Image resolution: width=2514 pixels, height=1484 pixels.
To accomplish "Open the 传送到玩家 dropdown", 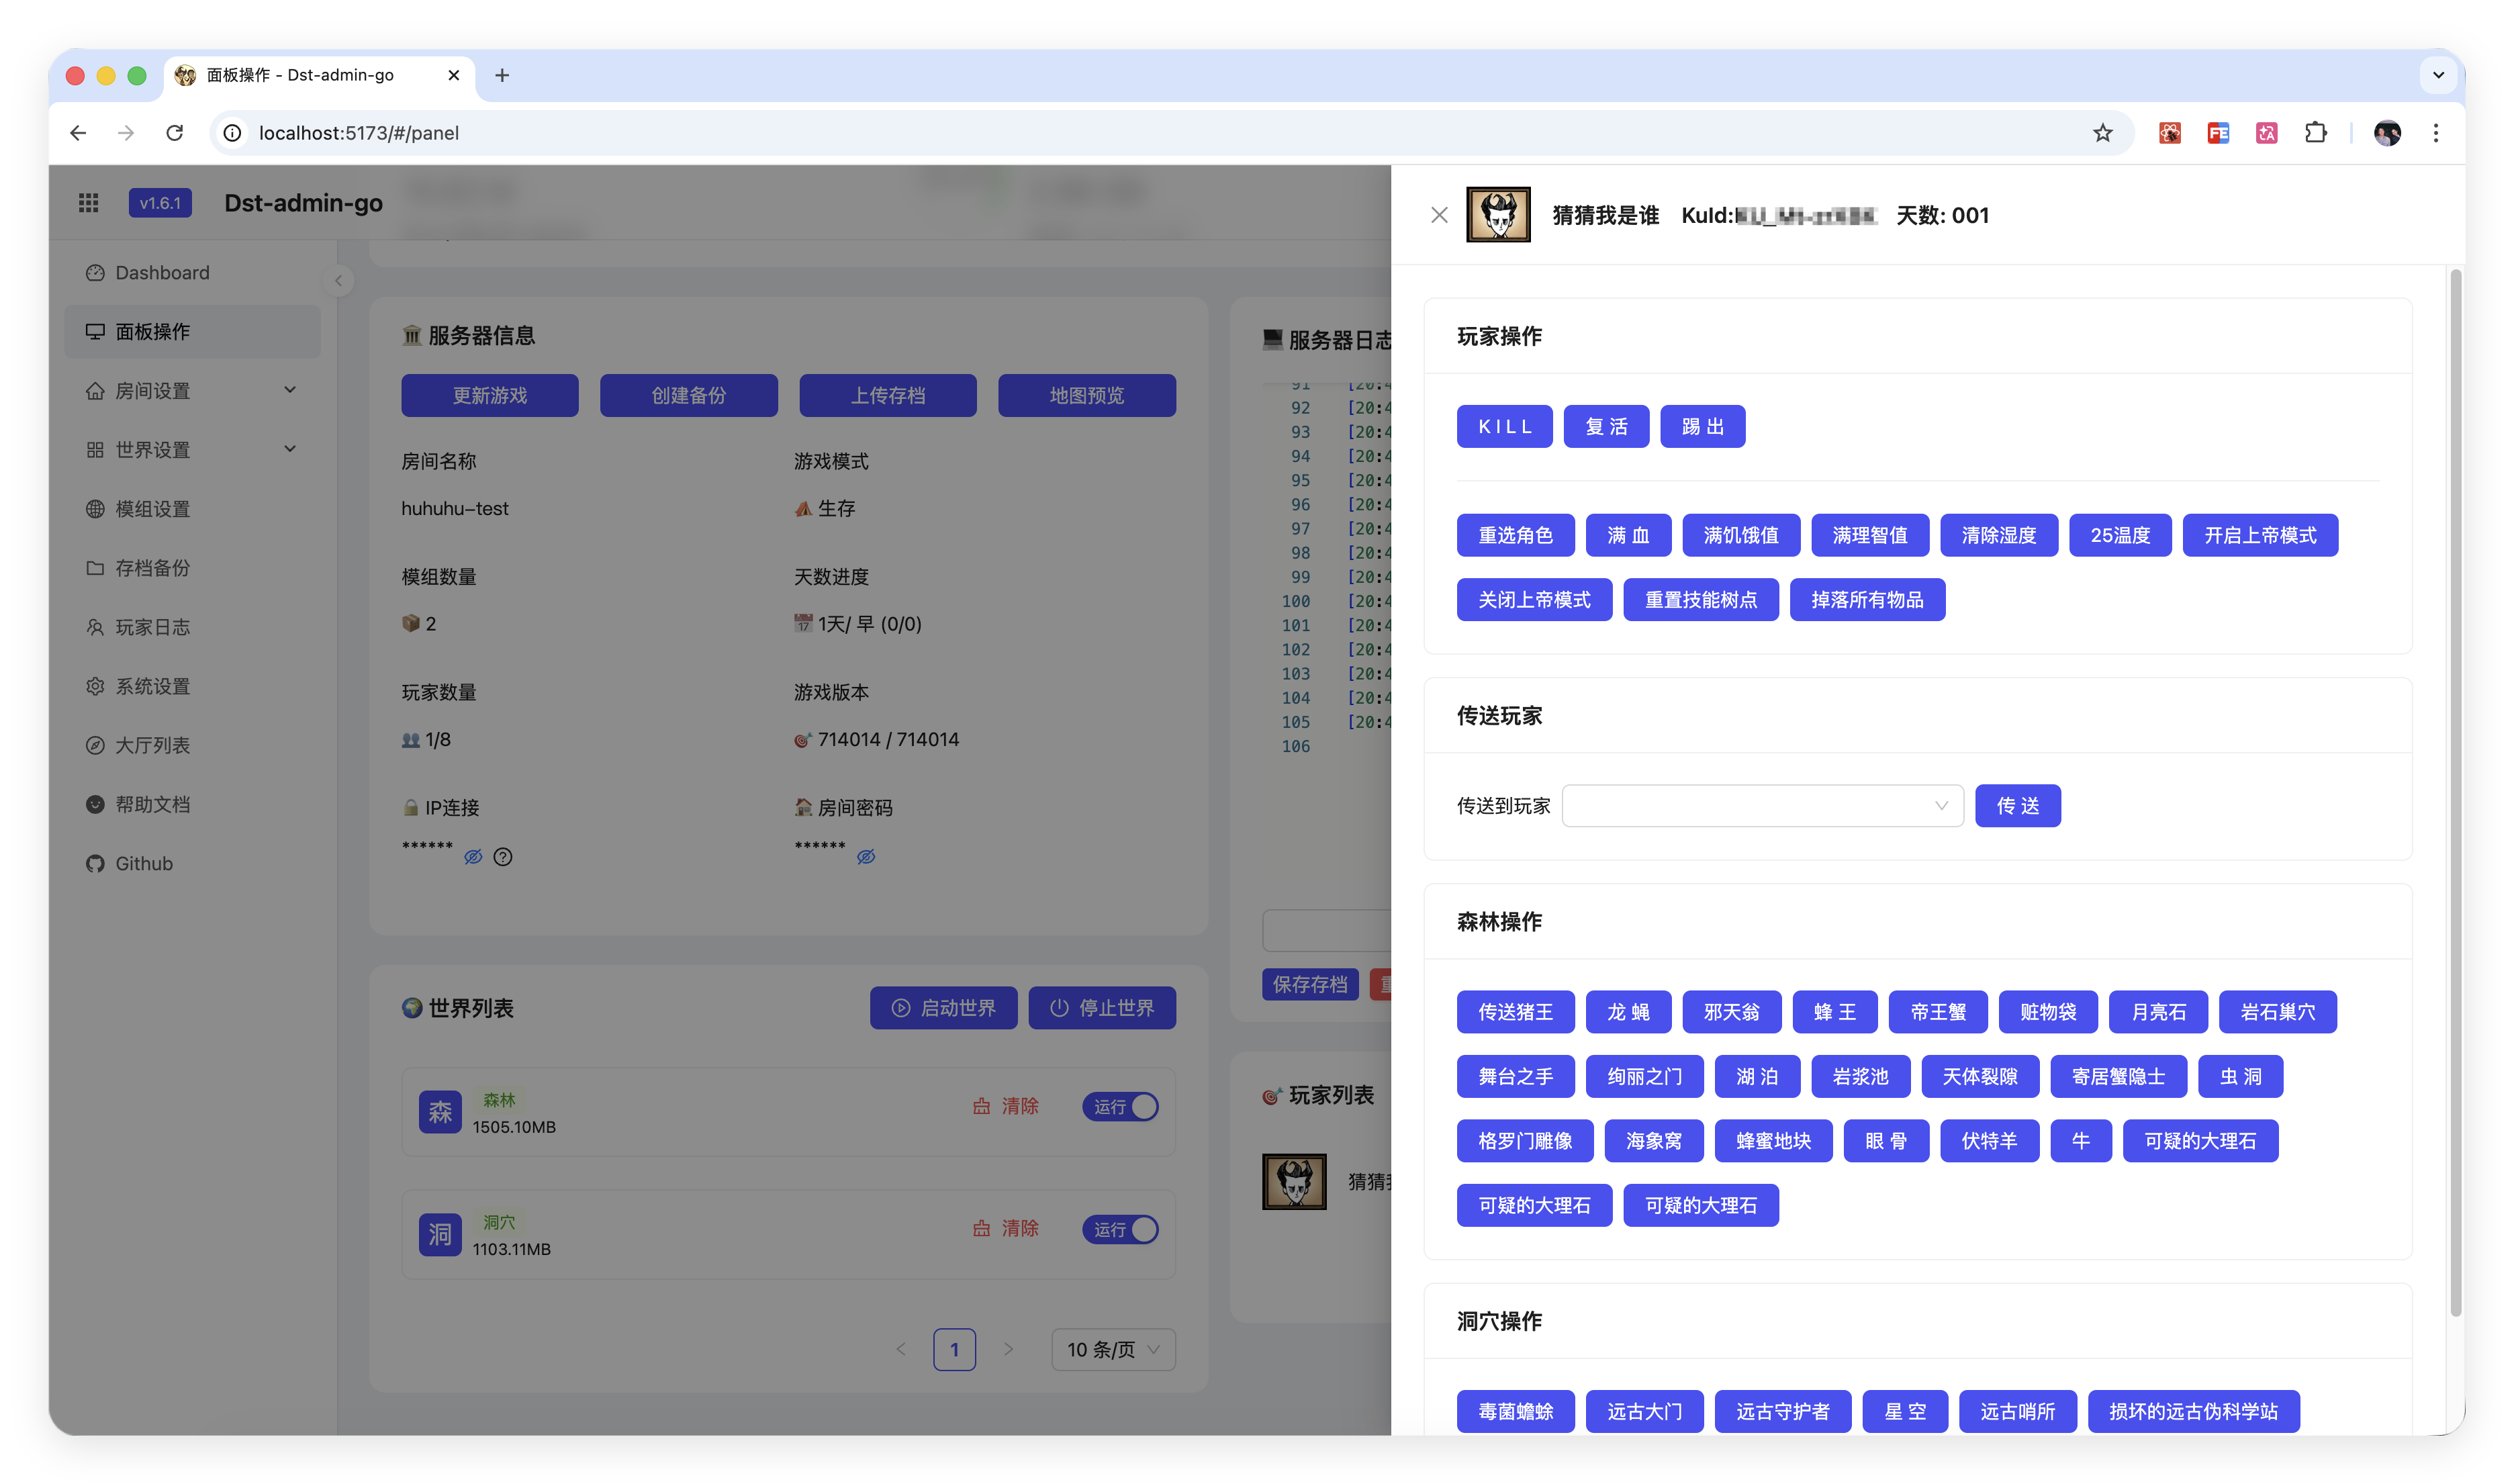I will click(x=1762, y=806).
